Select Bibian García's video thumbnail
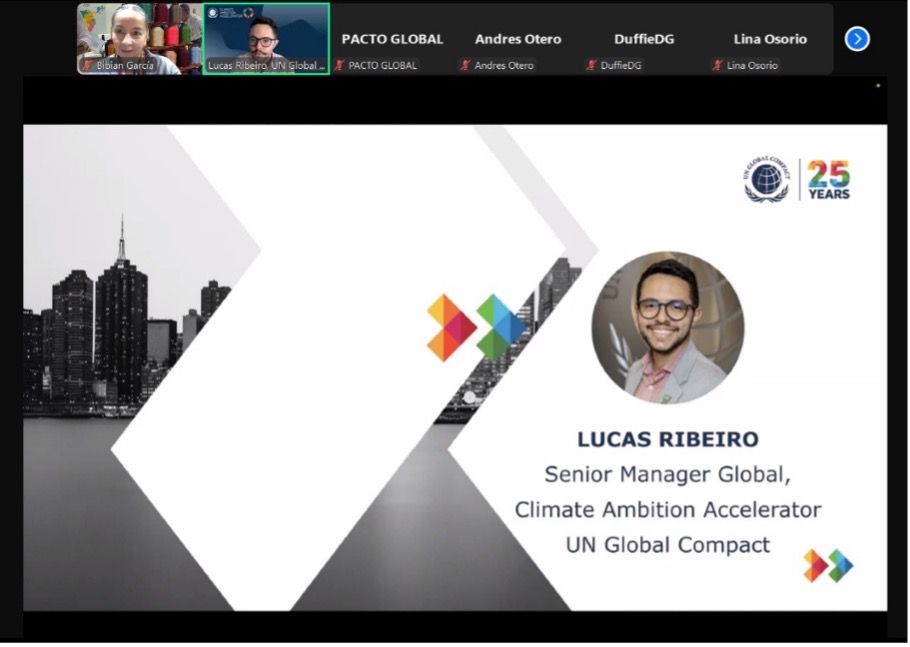 coord(138,38)
